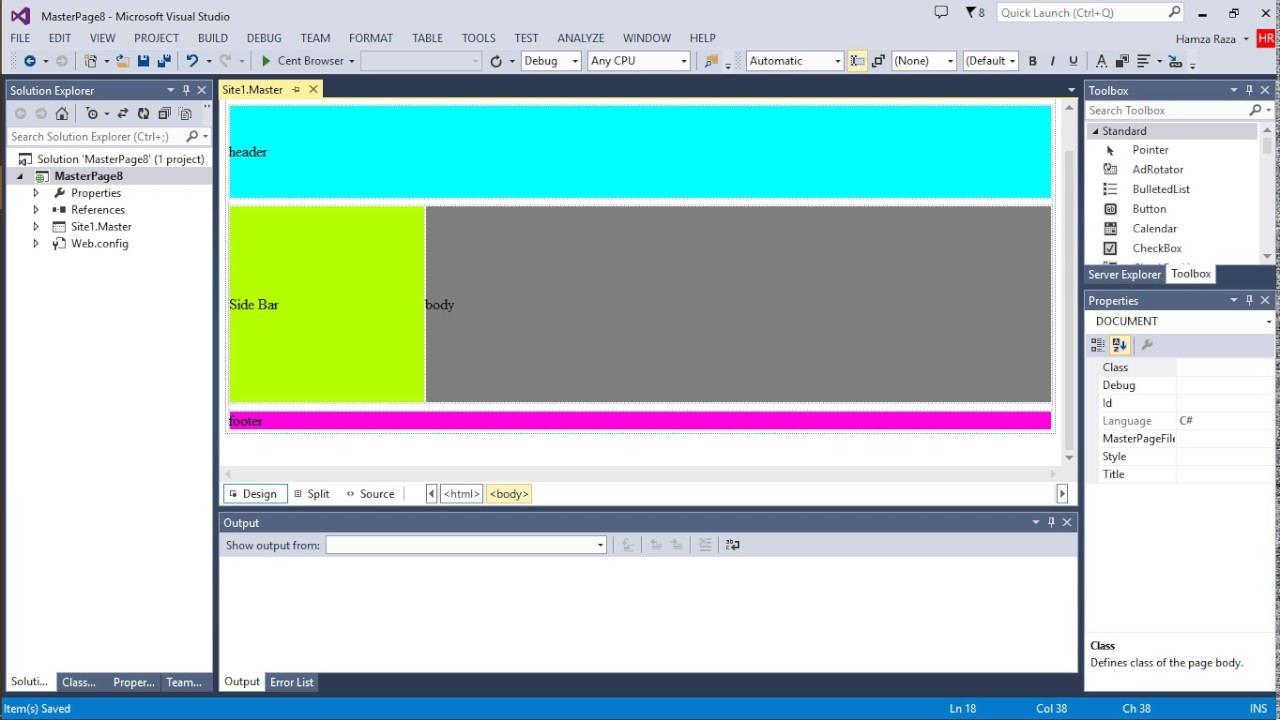The height and width of the screenshot is (720, 1280).
Task: Switch to the Error List tab
Action: [x=292, y=682]
